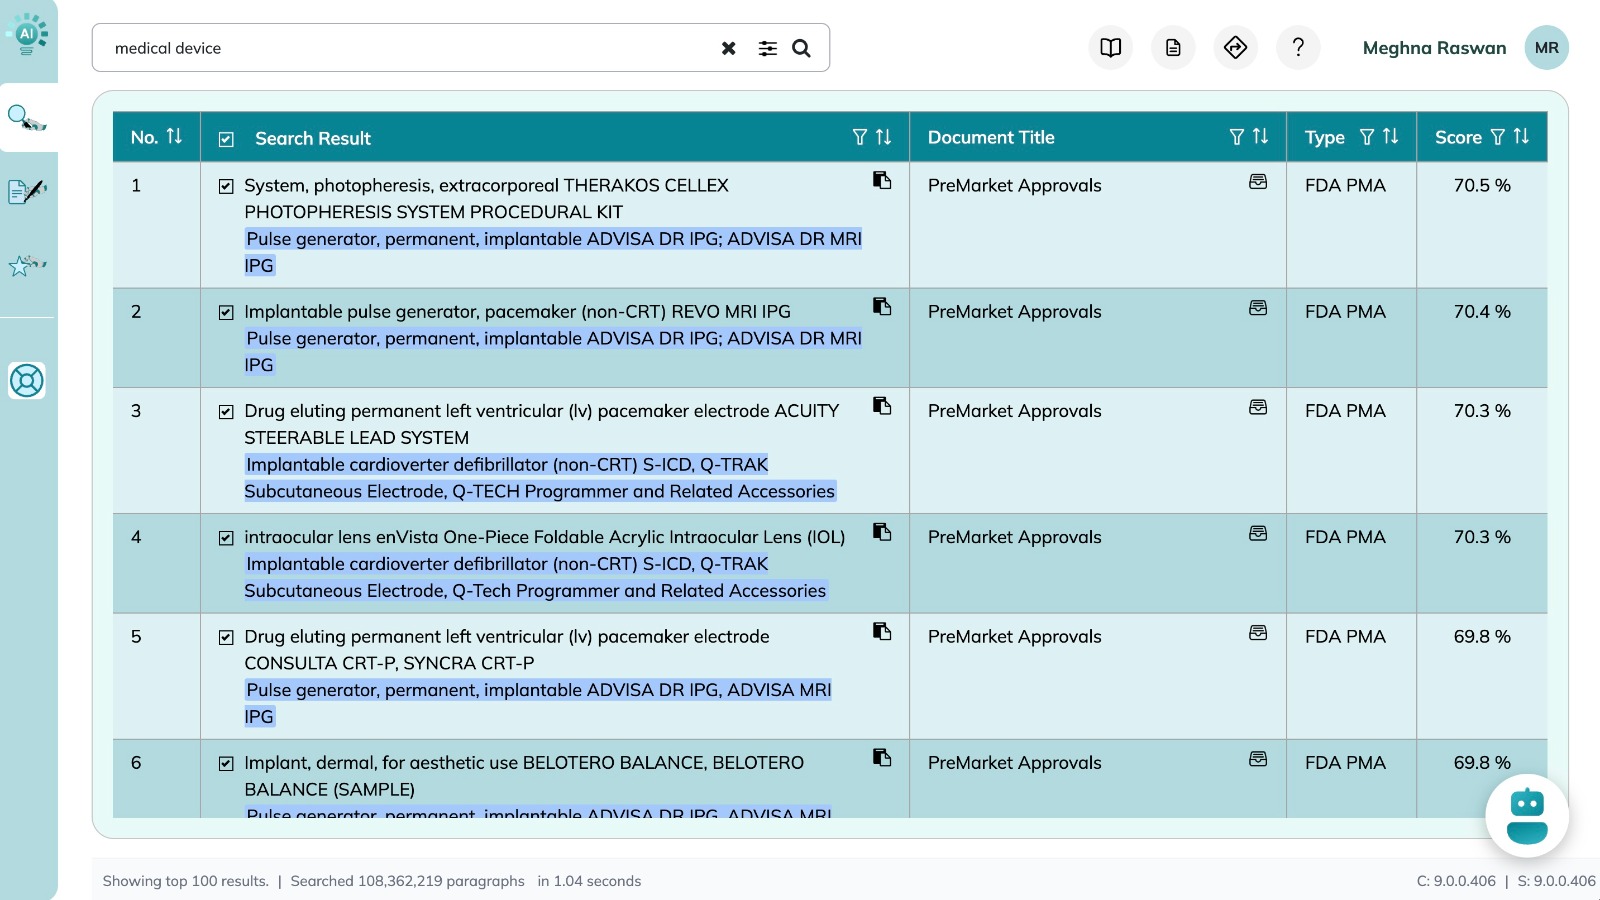Open the document icon in header
This screenshot has width=1600, height=900.
(x=1173, y=47)
